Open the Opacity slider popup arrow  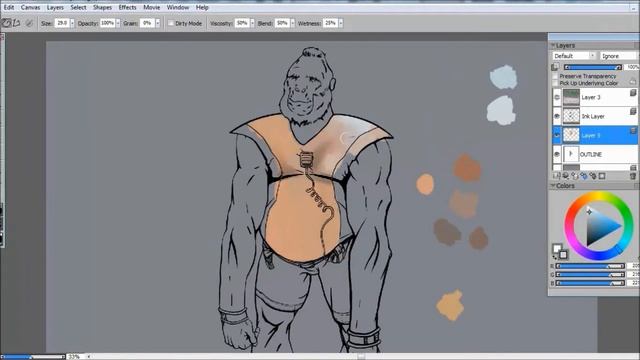point(118,23)
